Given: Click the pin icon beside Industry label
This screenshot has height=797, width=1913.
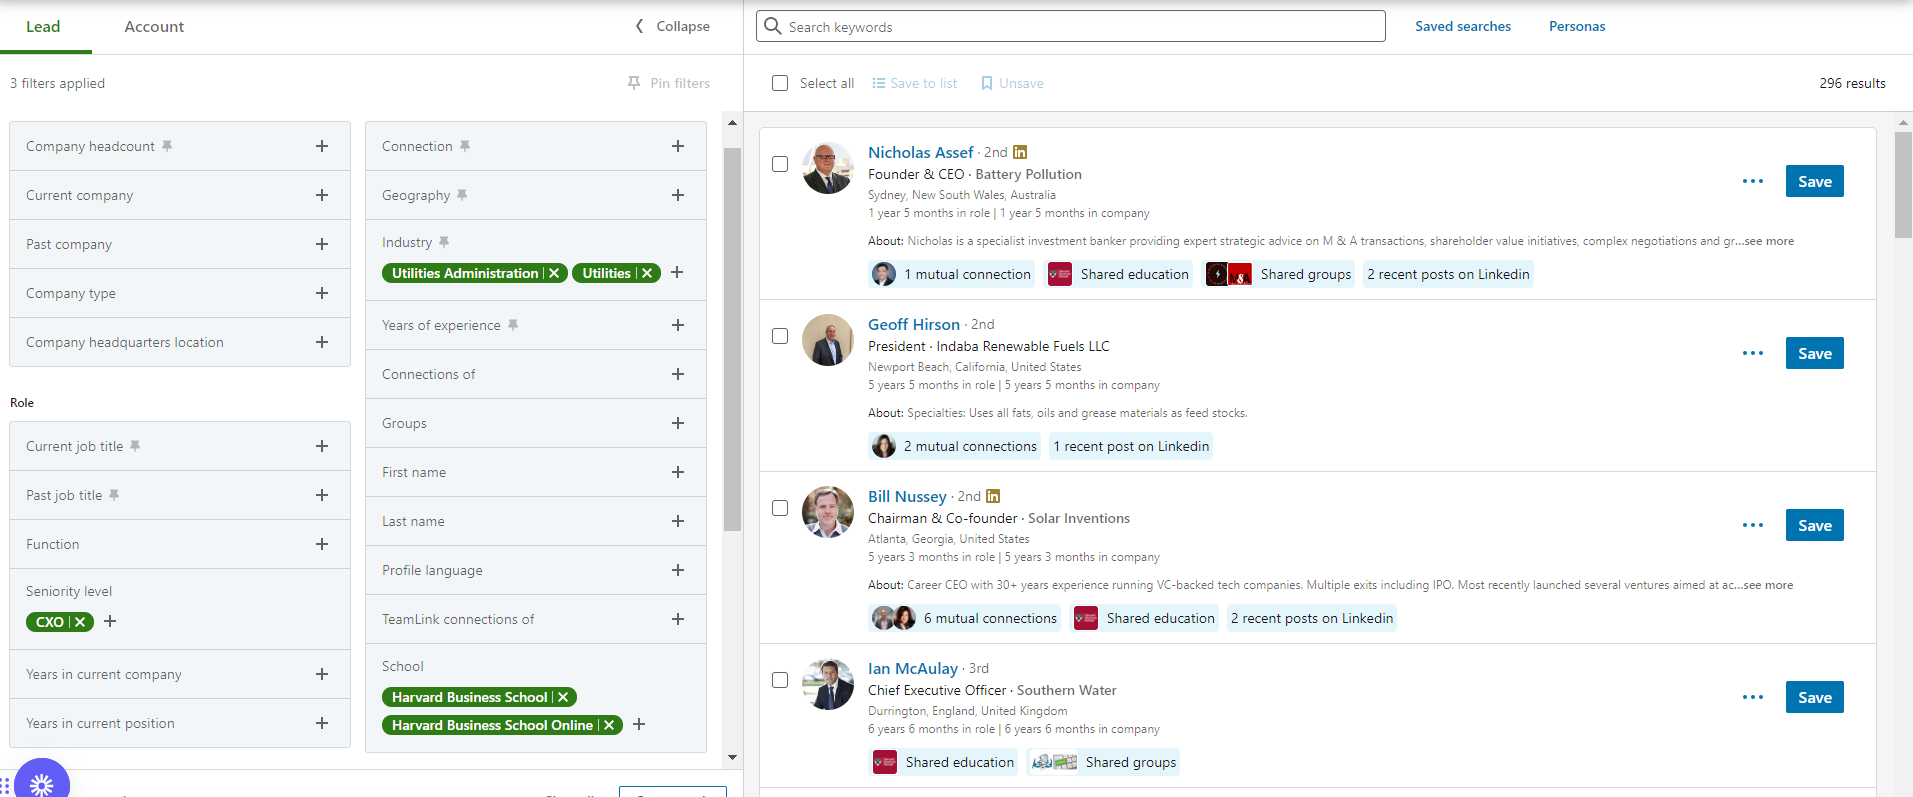Looking at the screenshot, I should [x=444, y=242].
